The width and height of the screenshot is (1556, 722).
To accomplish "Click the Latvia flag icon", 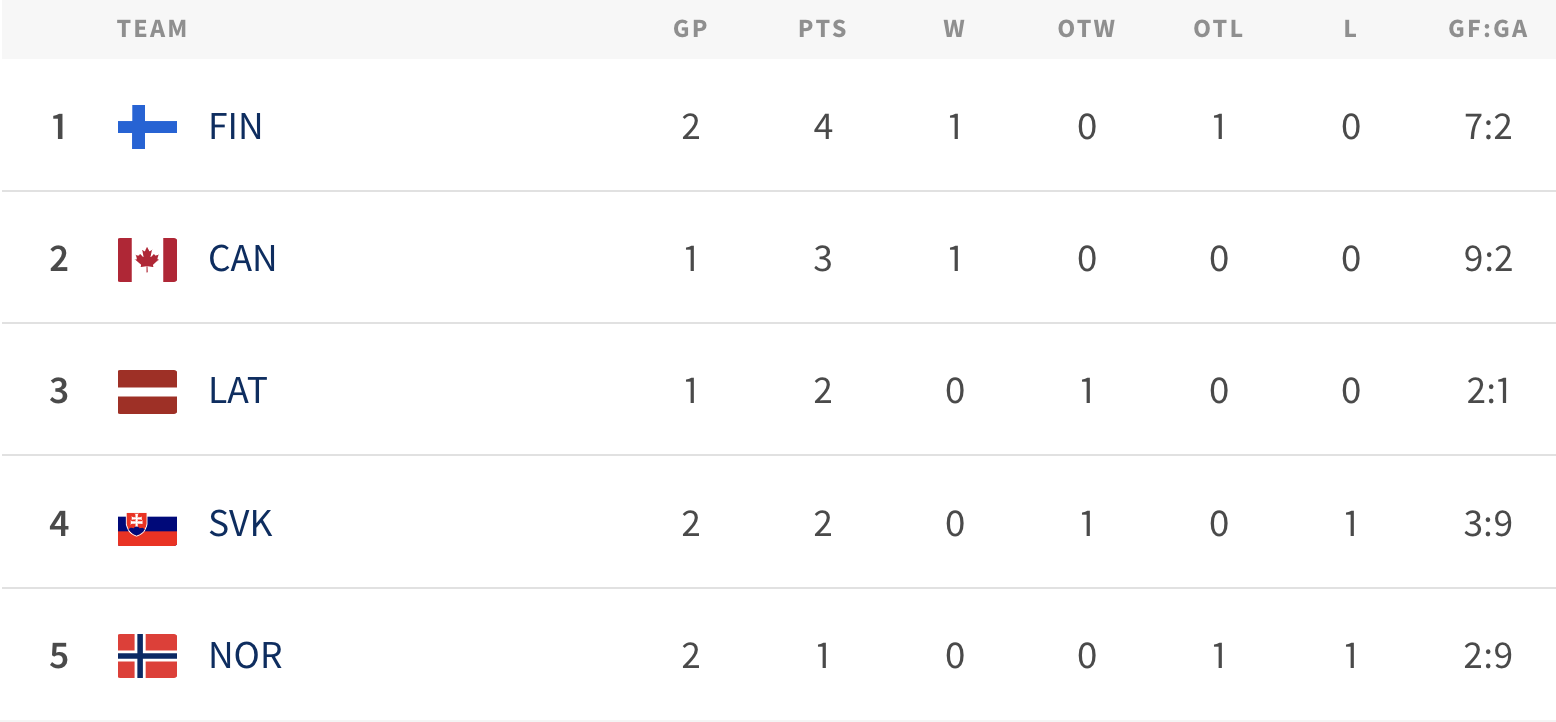I will click(x=147, y=391).
